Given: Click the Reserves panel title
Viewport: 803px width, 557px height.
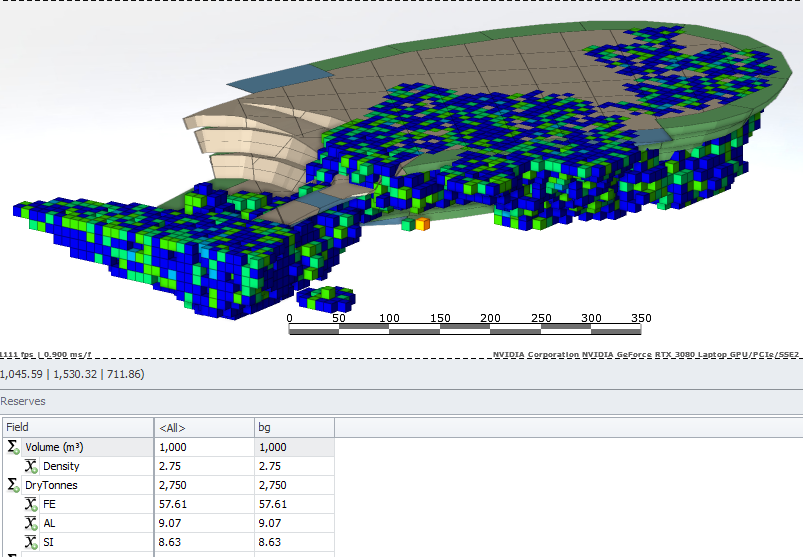Looking at the screenshot, I should [23, 401].
